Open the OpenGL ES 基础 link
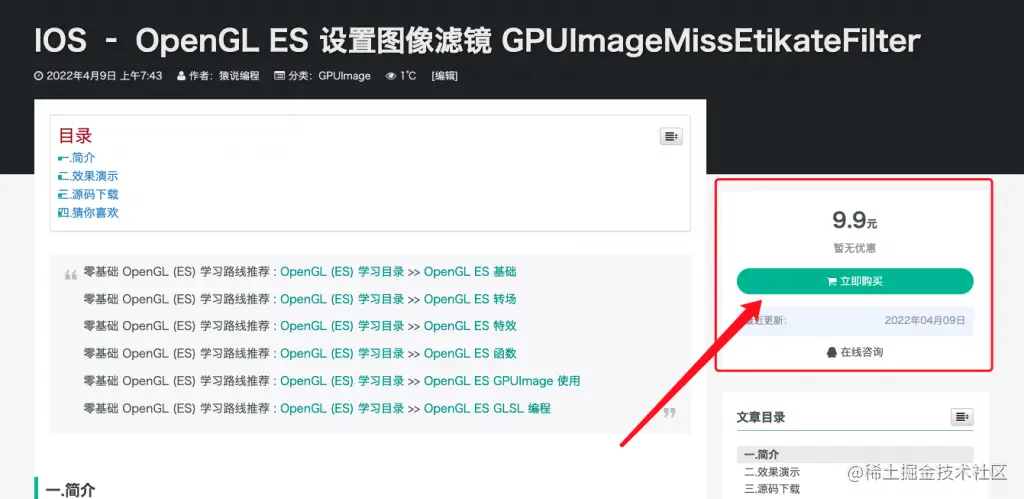The image size is (1024, 499). [x=470, y=272]
